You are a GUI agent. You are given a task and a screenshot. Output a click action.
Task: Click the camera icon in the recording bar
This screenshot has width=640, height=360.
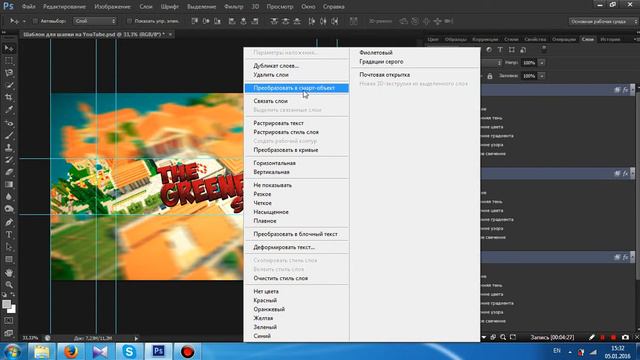point(625,337)
